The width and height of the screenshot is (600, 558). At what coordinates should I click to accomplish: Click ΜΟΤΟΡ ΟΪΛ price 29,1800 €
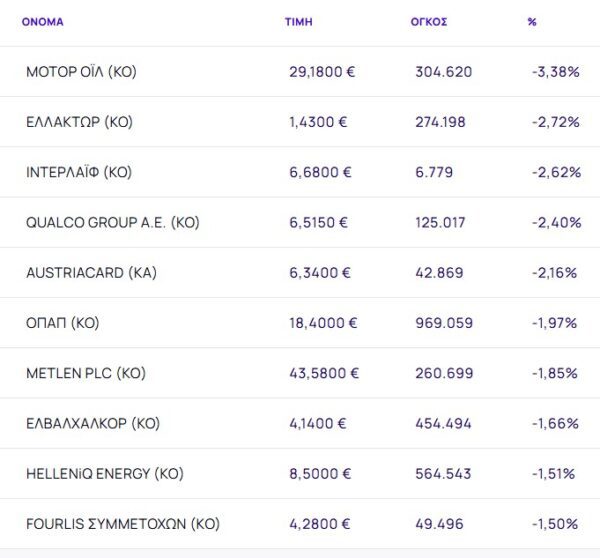(x=323, y=72)
